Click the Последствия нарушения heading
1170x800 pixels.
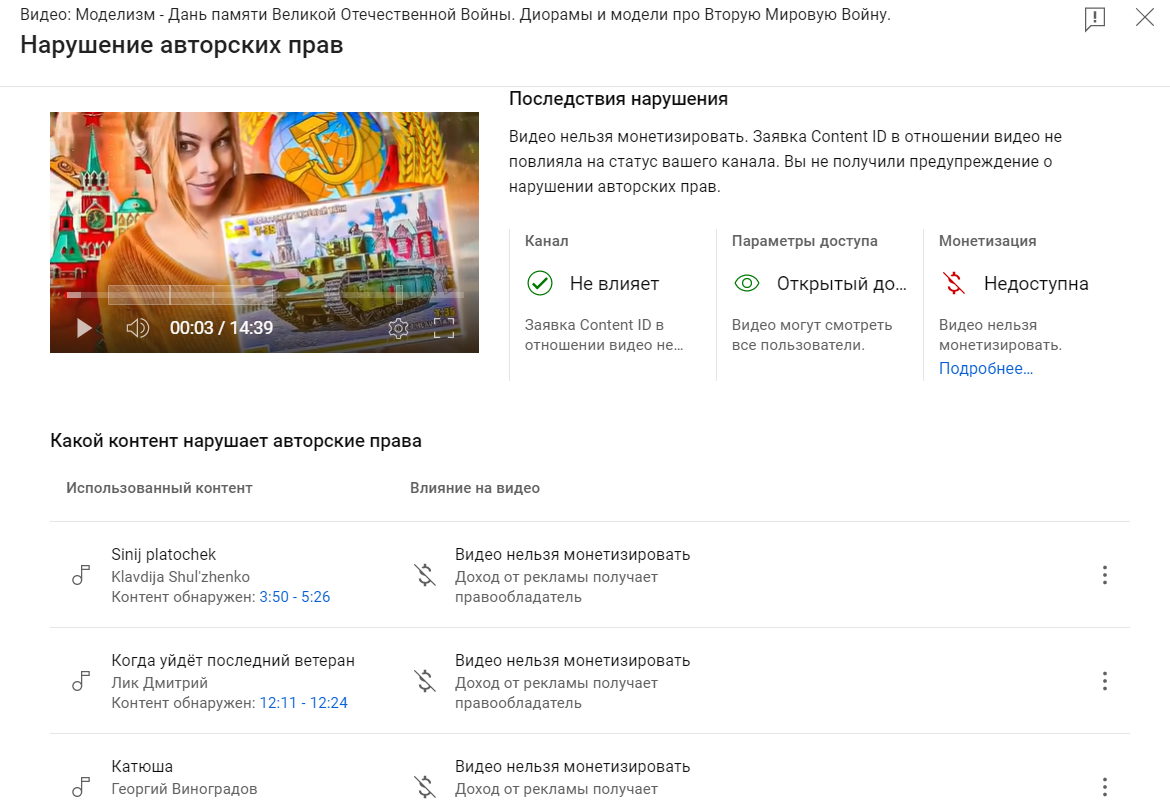click(618, 99)
